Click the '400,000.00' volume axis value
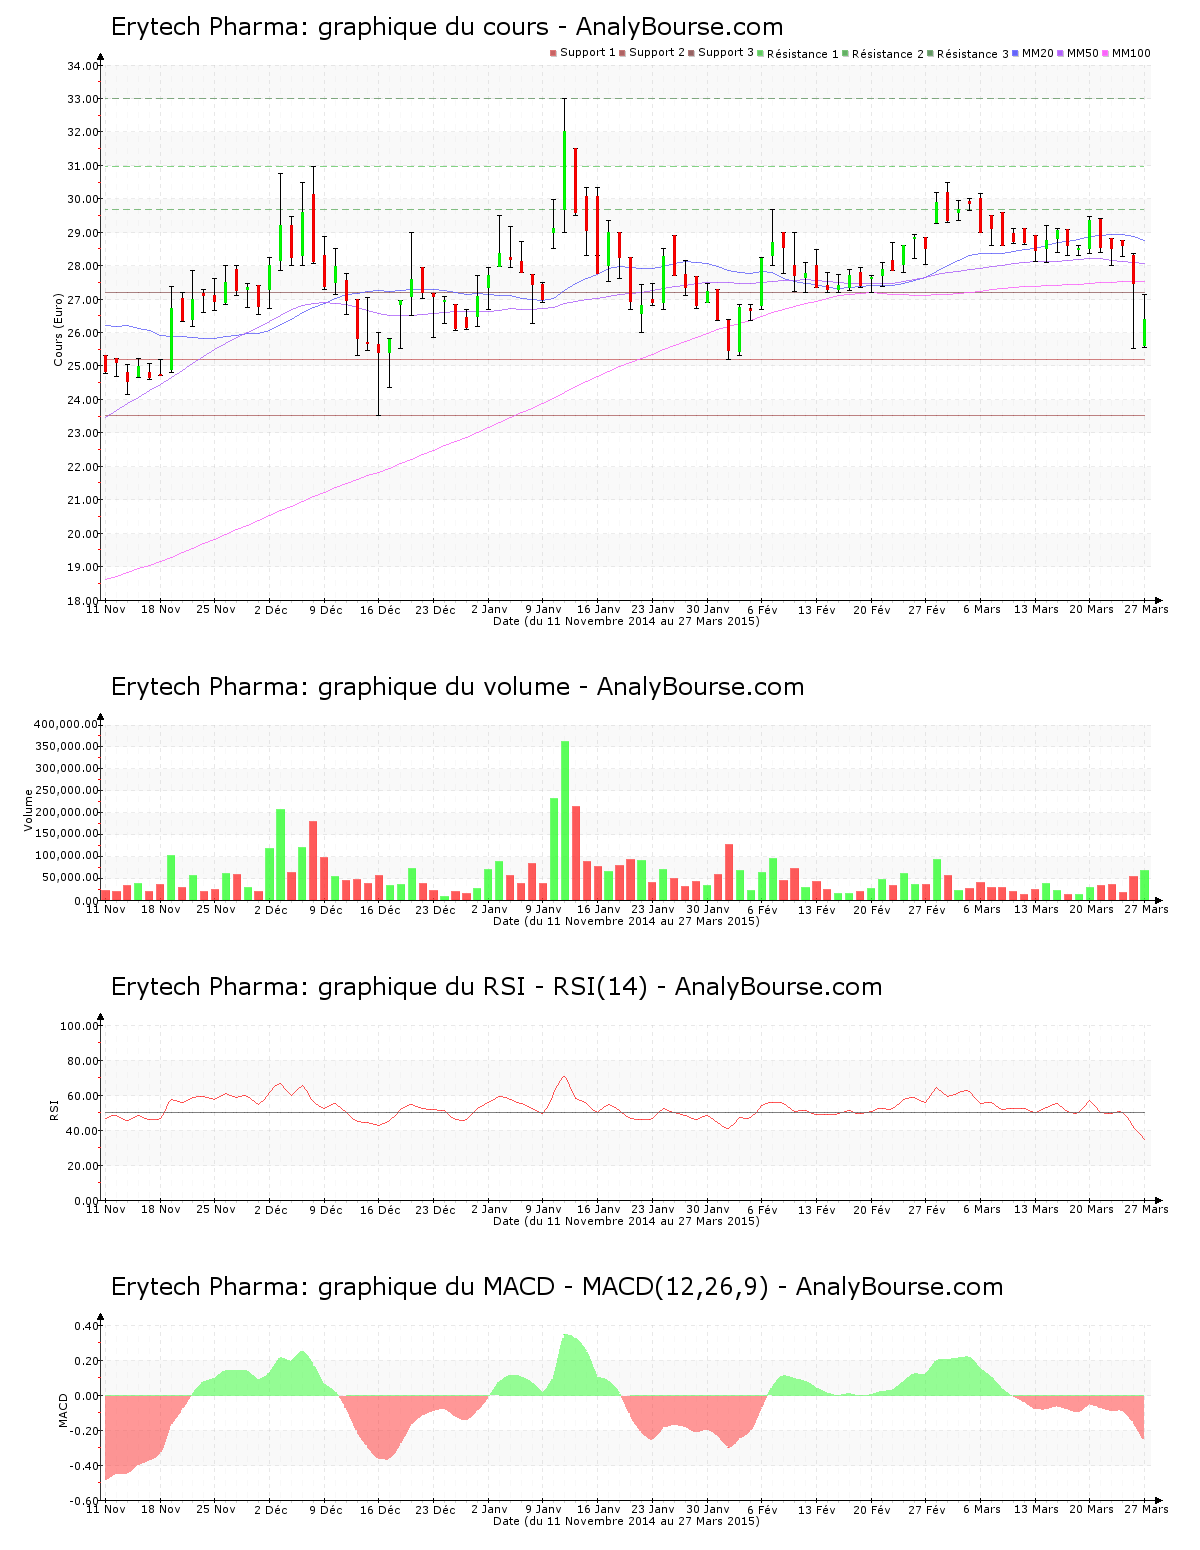The height and width of the screenshot is (1550, 1200). pos(66,724)
